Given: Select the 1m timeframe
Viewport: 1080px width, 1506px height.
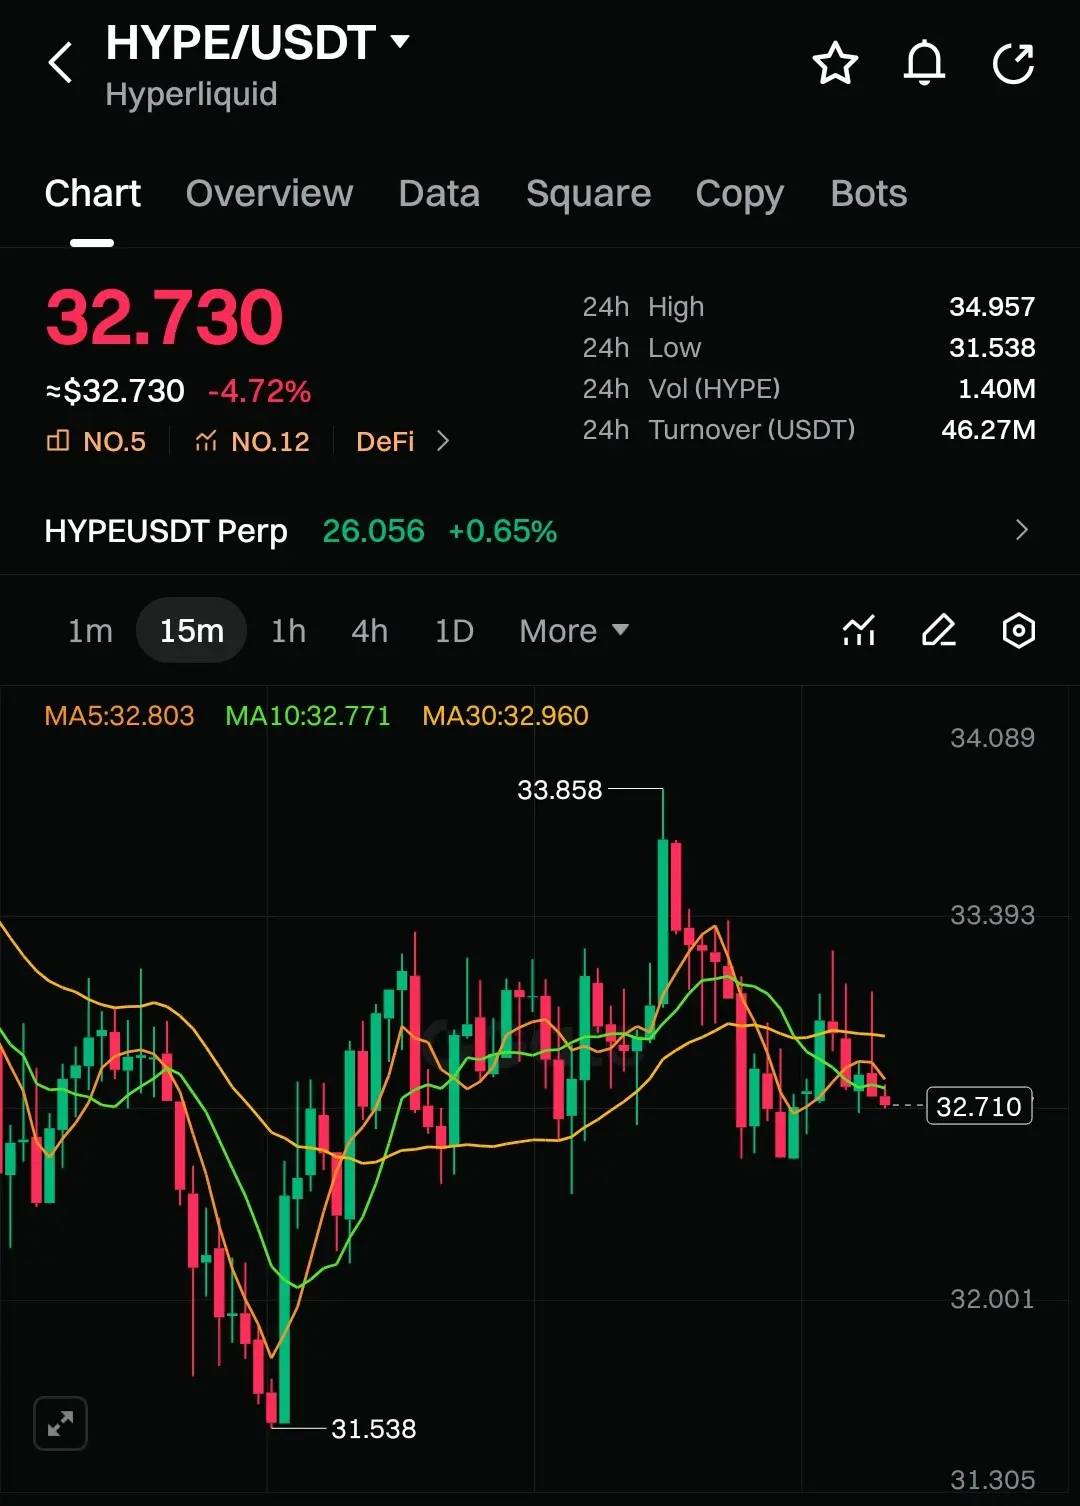Looking at the screenshot, I should (90, 631).
